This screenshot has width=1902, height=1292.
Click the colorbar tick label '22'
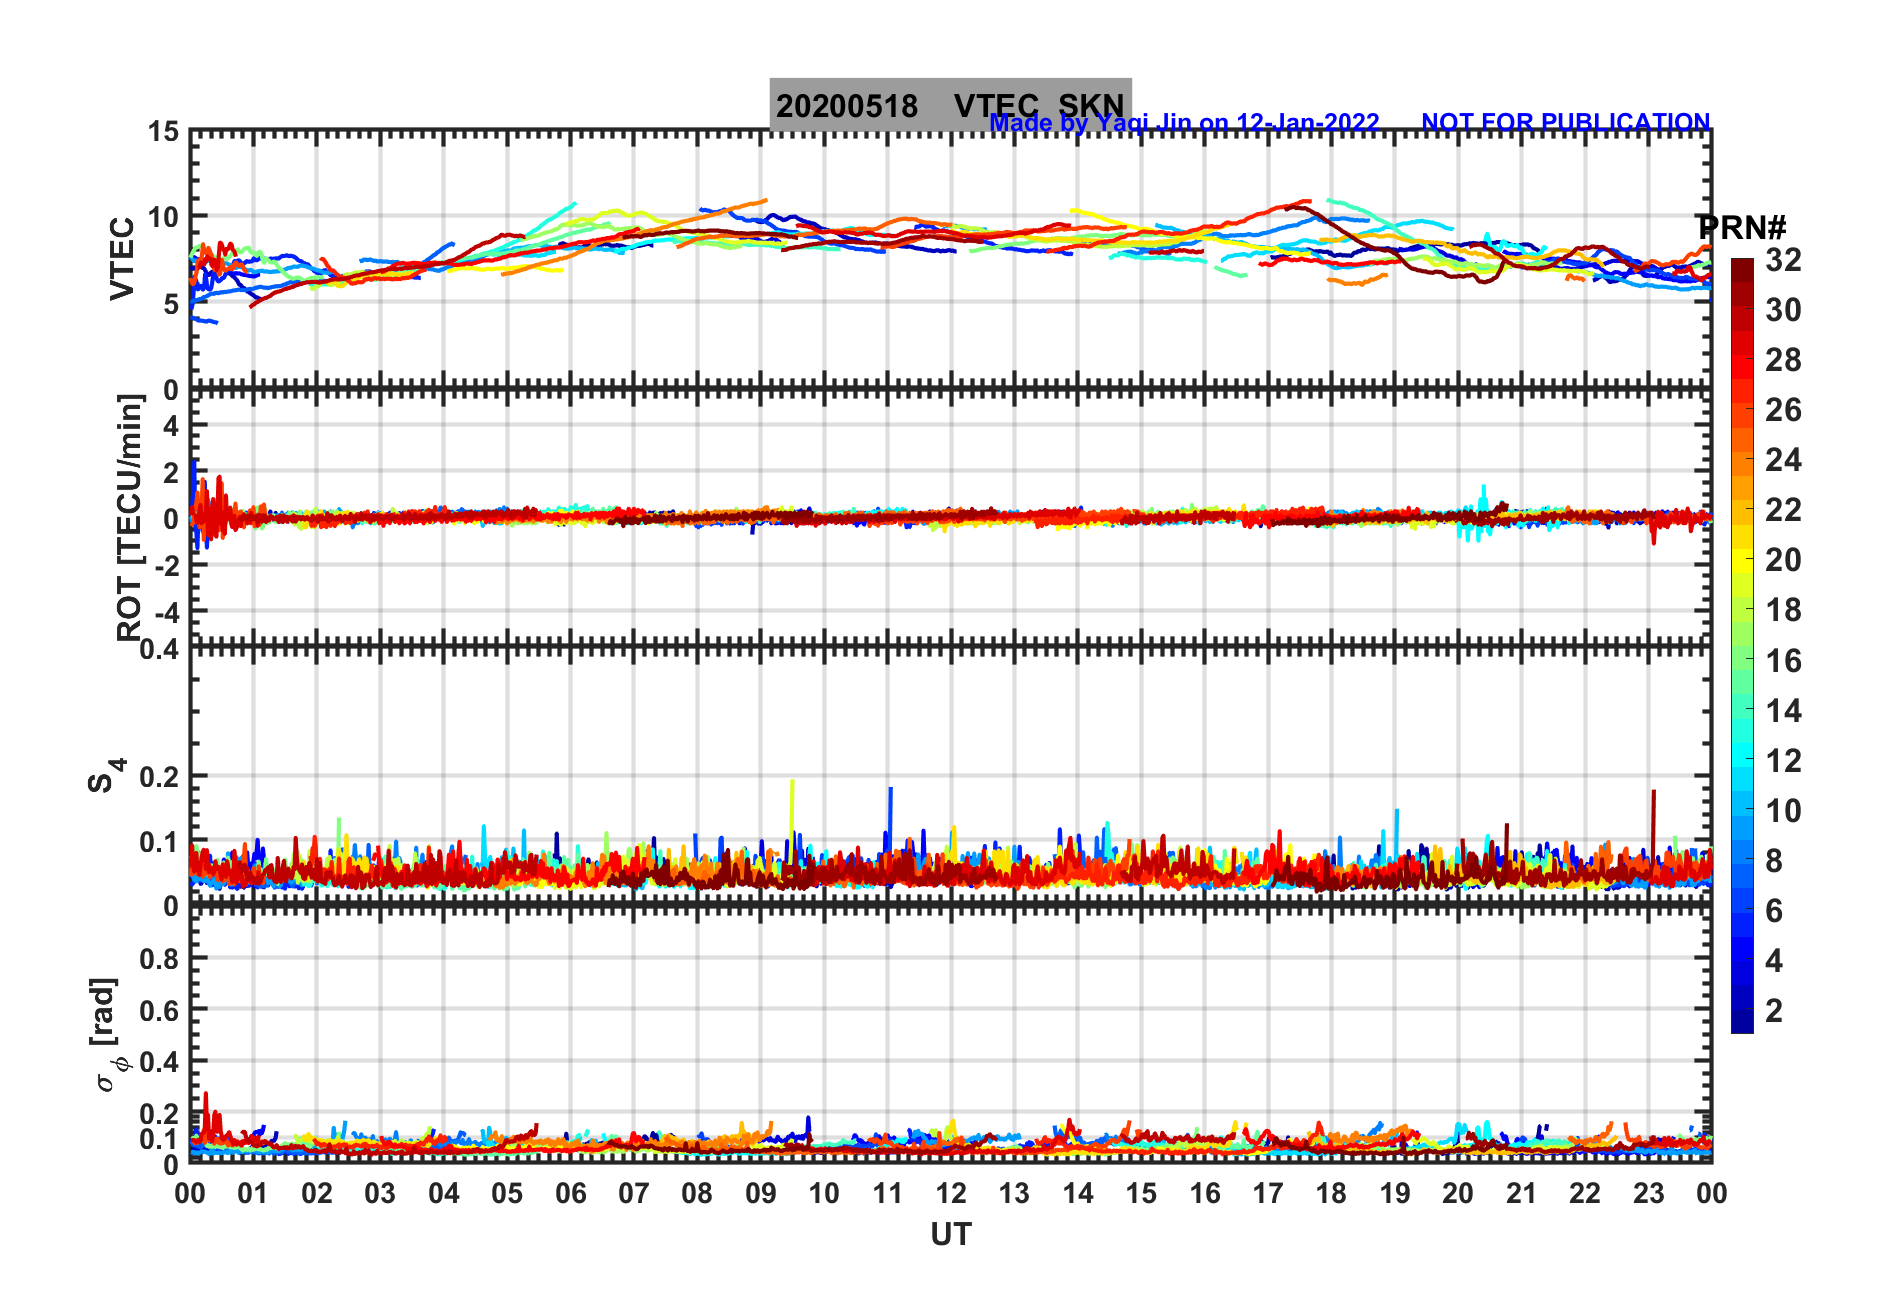(1783, 510)
